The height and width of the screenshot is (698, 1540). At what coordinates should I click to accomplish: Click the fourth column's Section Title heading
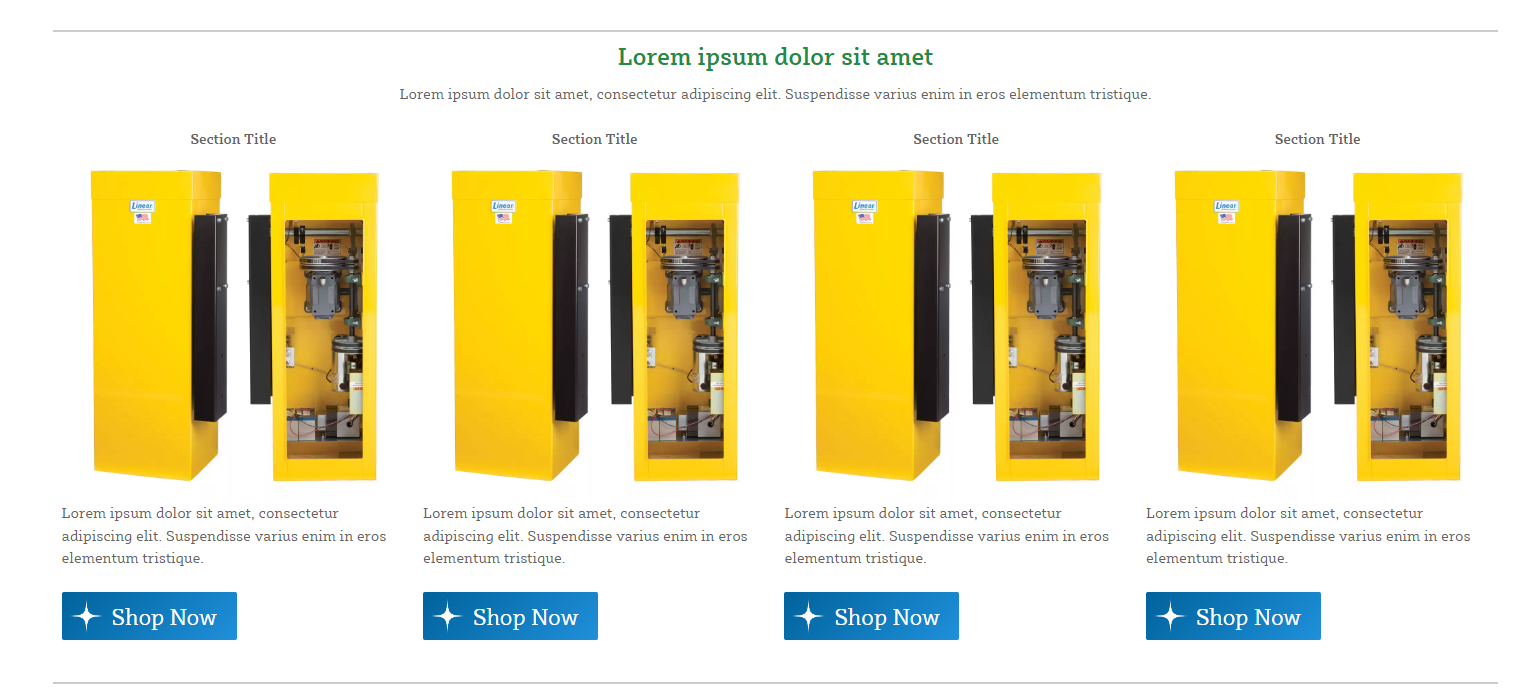tap(1317, 139)
